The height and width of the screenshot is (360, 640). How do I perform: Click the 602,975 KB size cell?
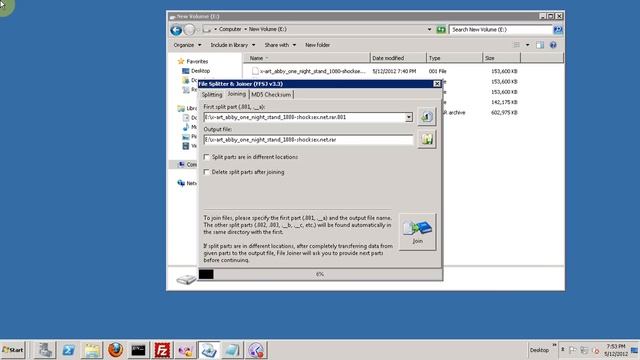pos(504,112)
